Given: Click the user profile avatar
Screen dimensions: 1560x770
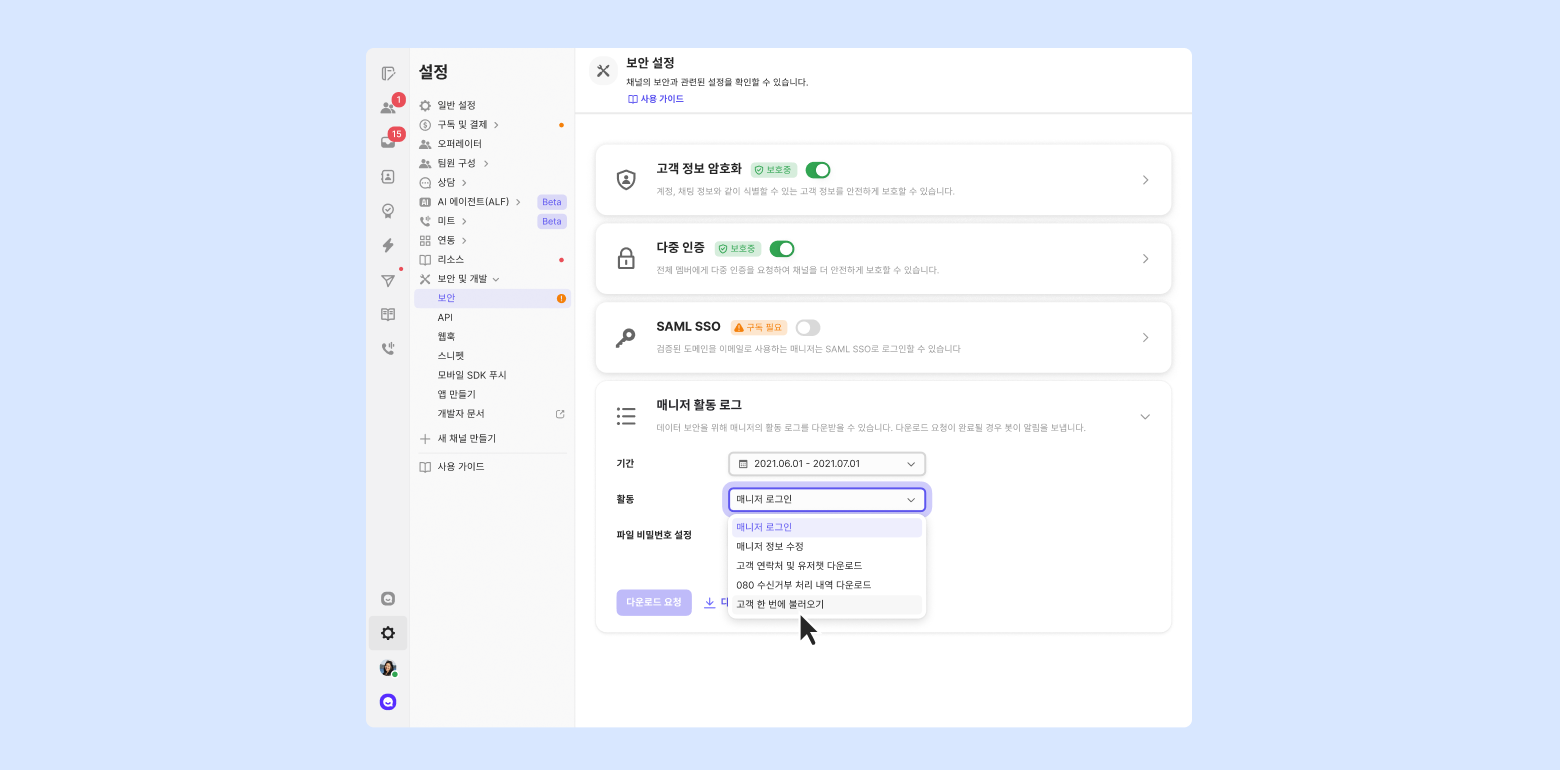Looking at the screenshot, I should point(388,667).
